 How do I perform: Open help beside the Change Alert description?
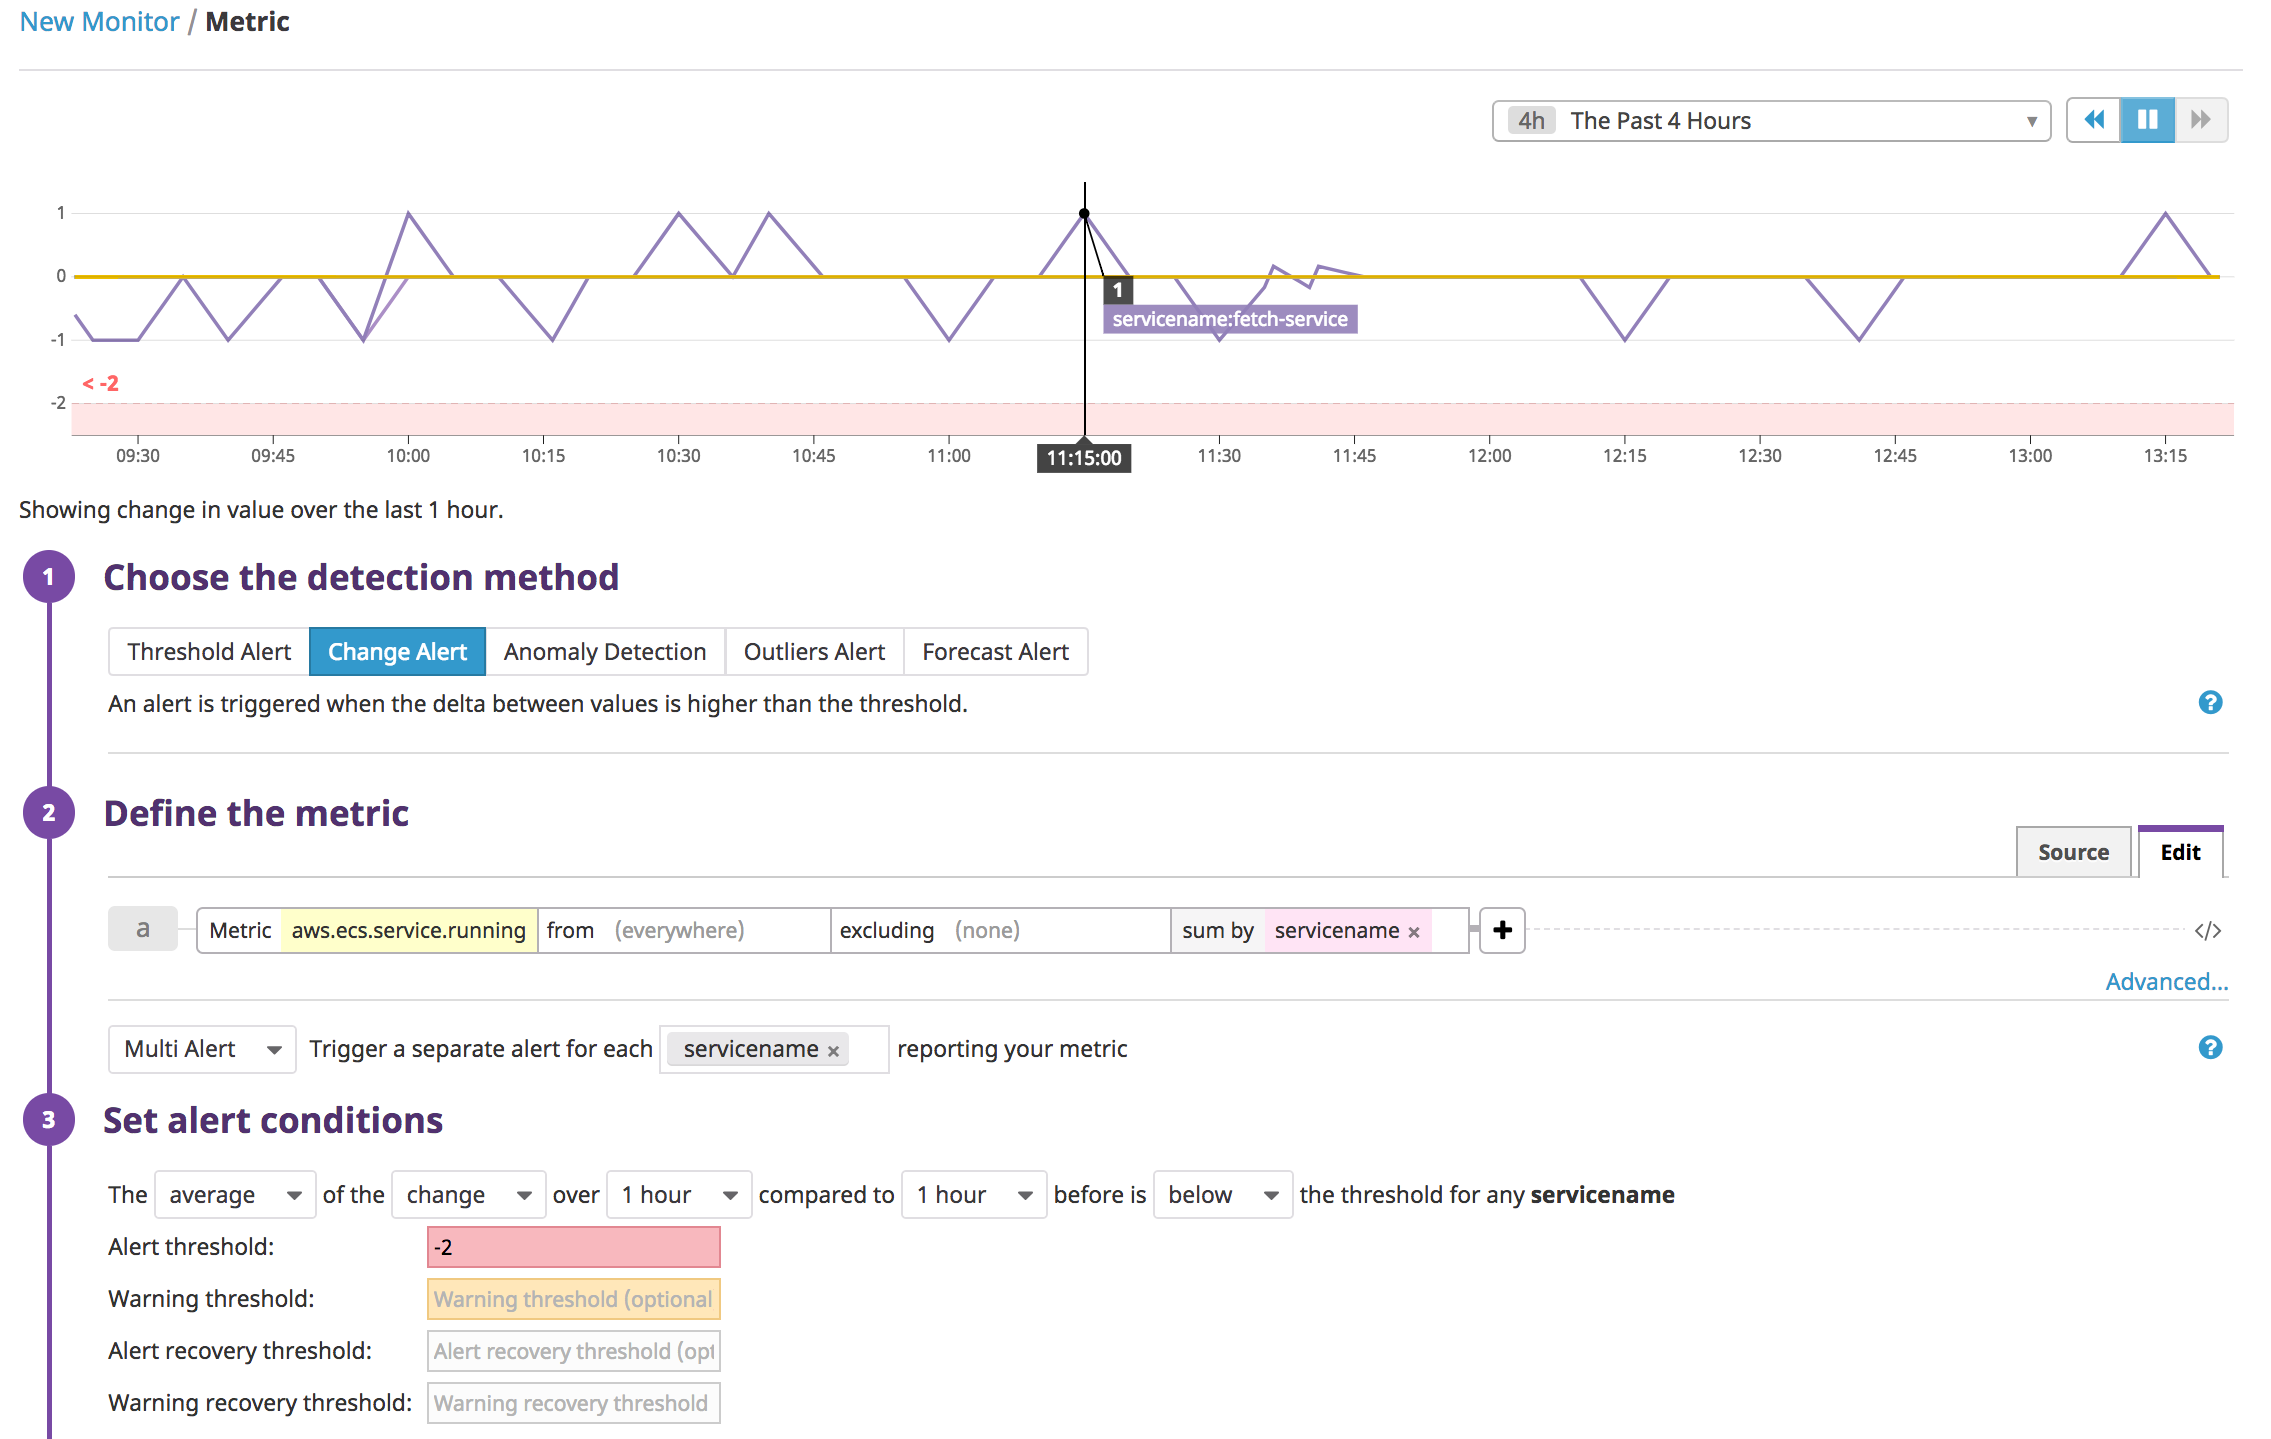pos(2210,703)
